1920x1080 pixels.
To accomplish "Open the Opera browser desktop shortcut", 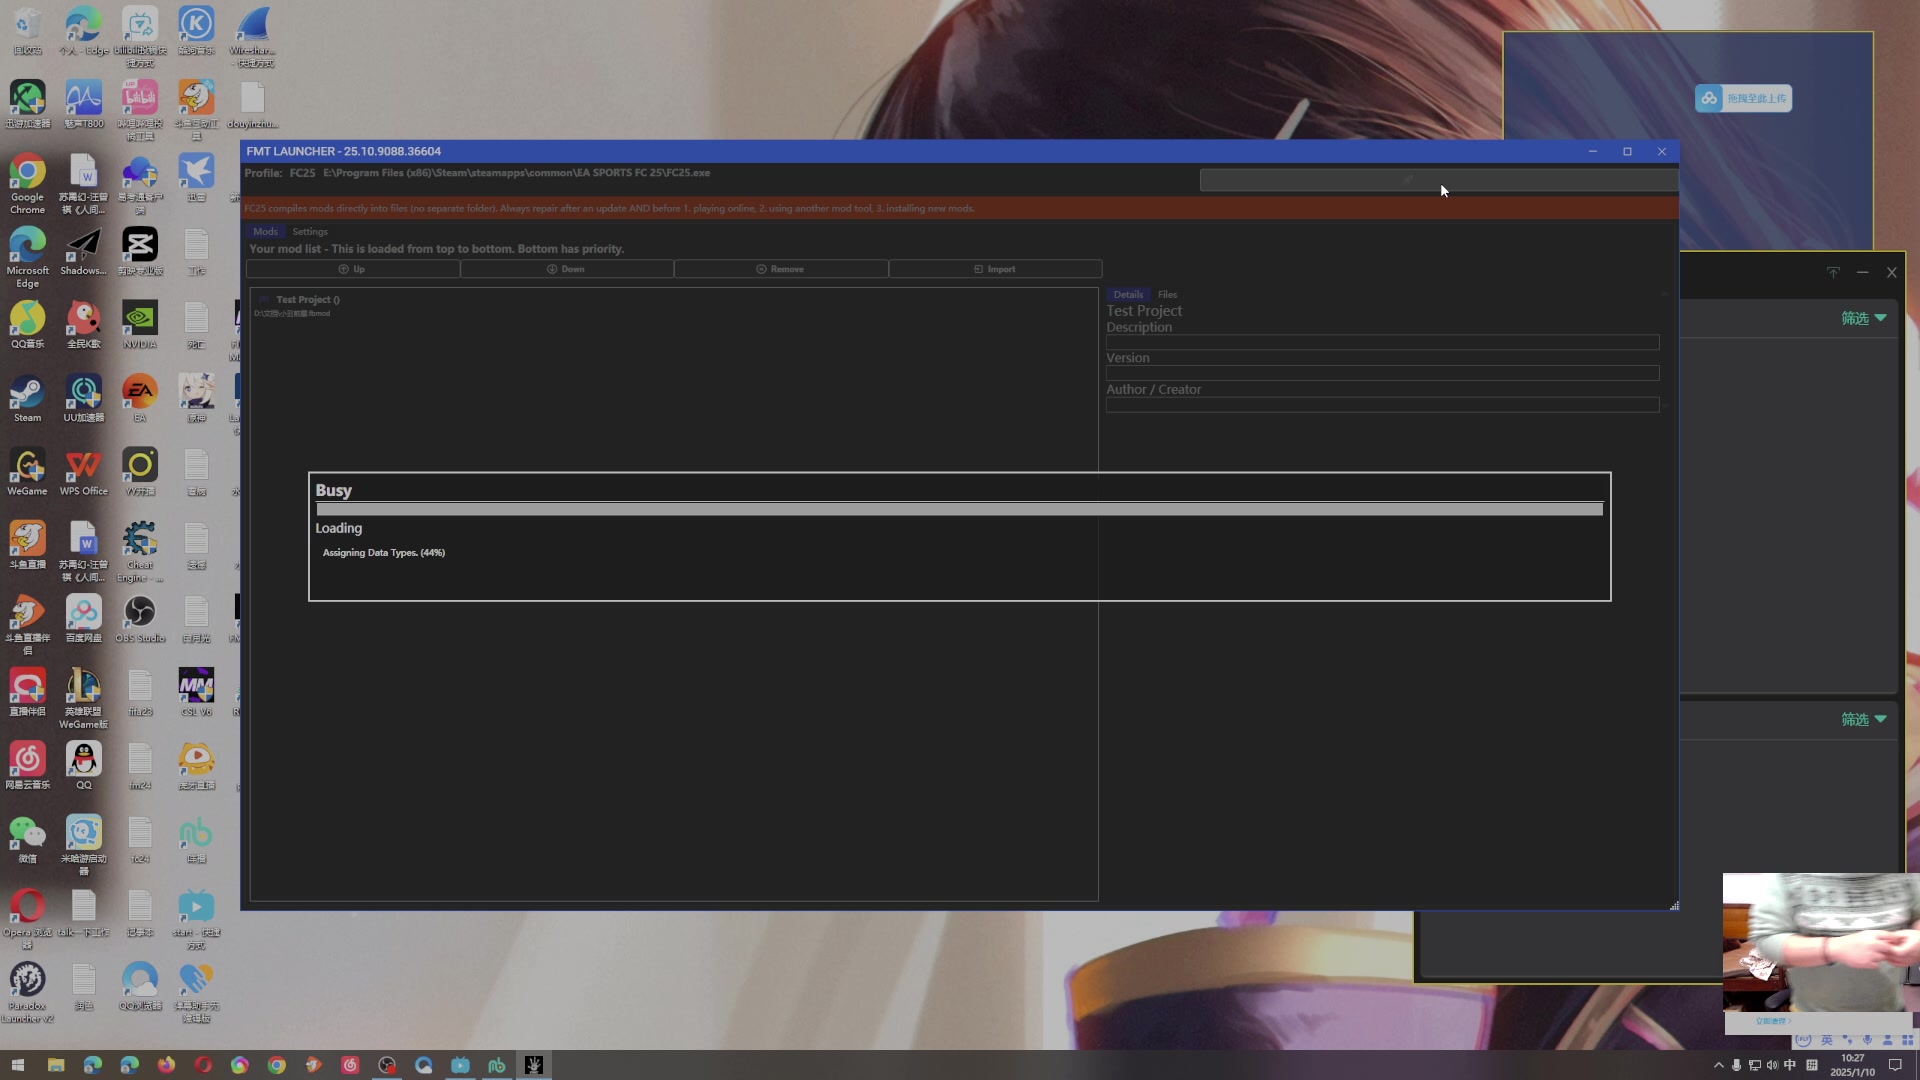I will tap(27, 919).
